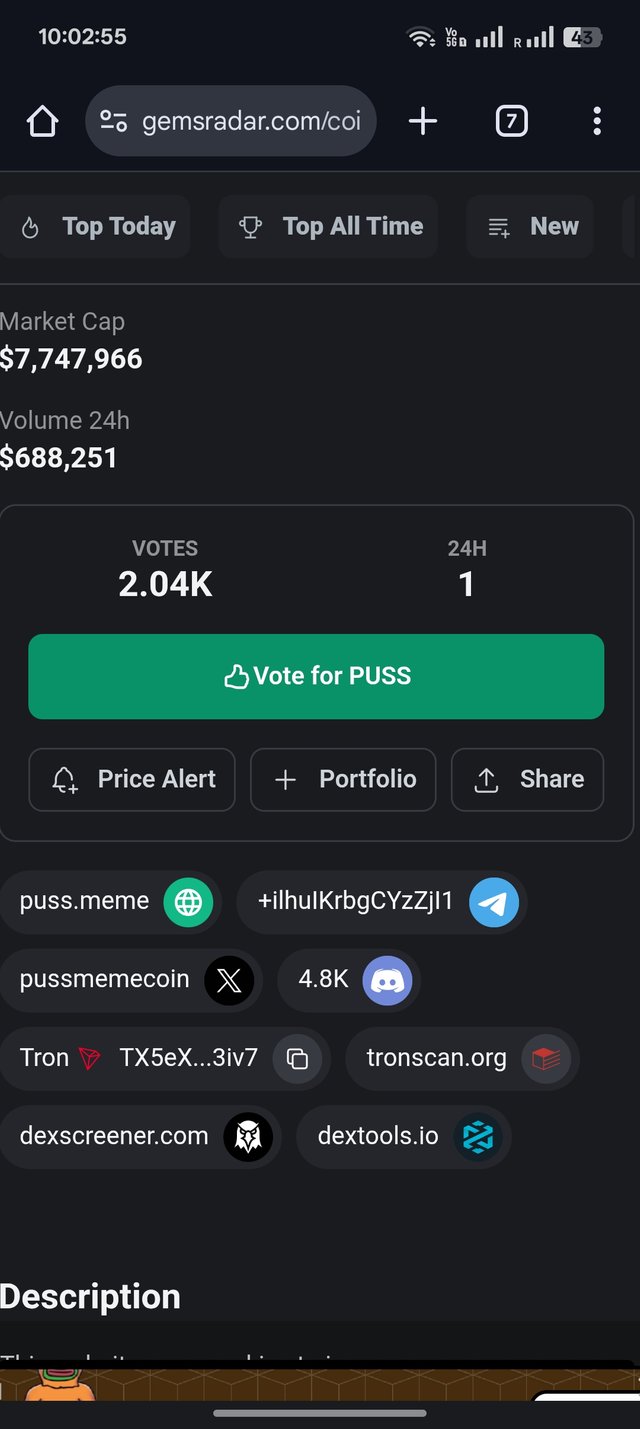This screenshot has height=1429, width=640.
Task: Open the Telegram group link
Action: pos(382,901)
